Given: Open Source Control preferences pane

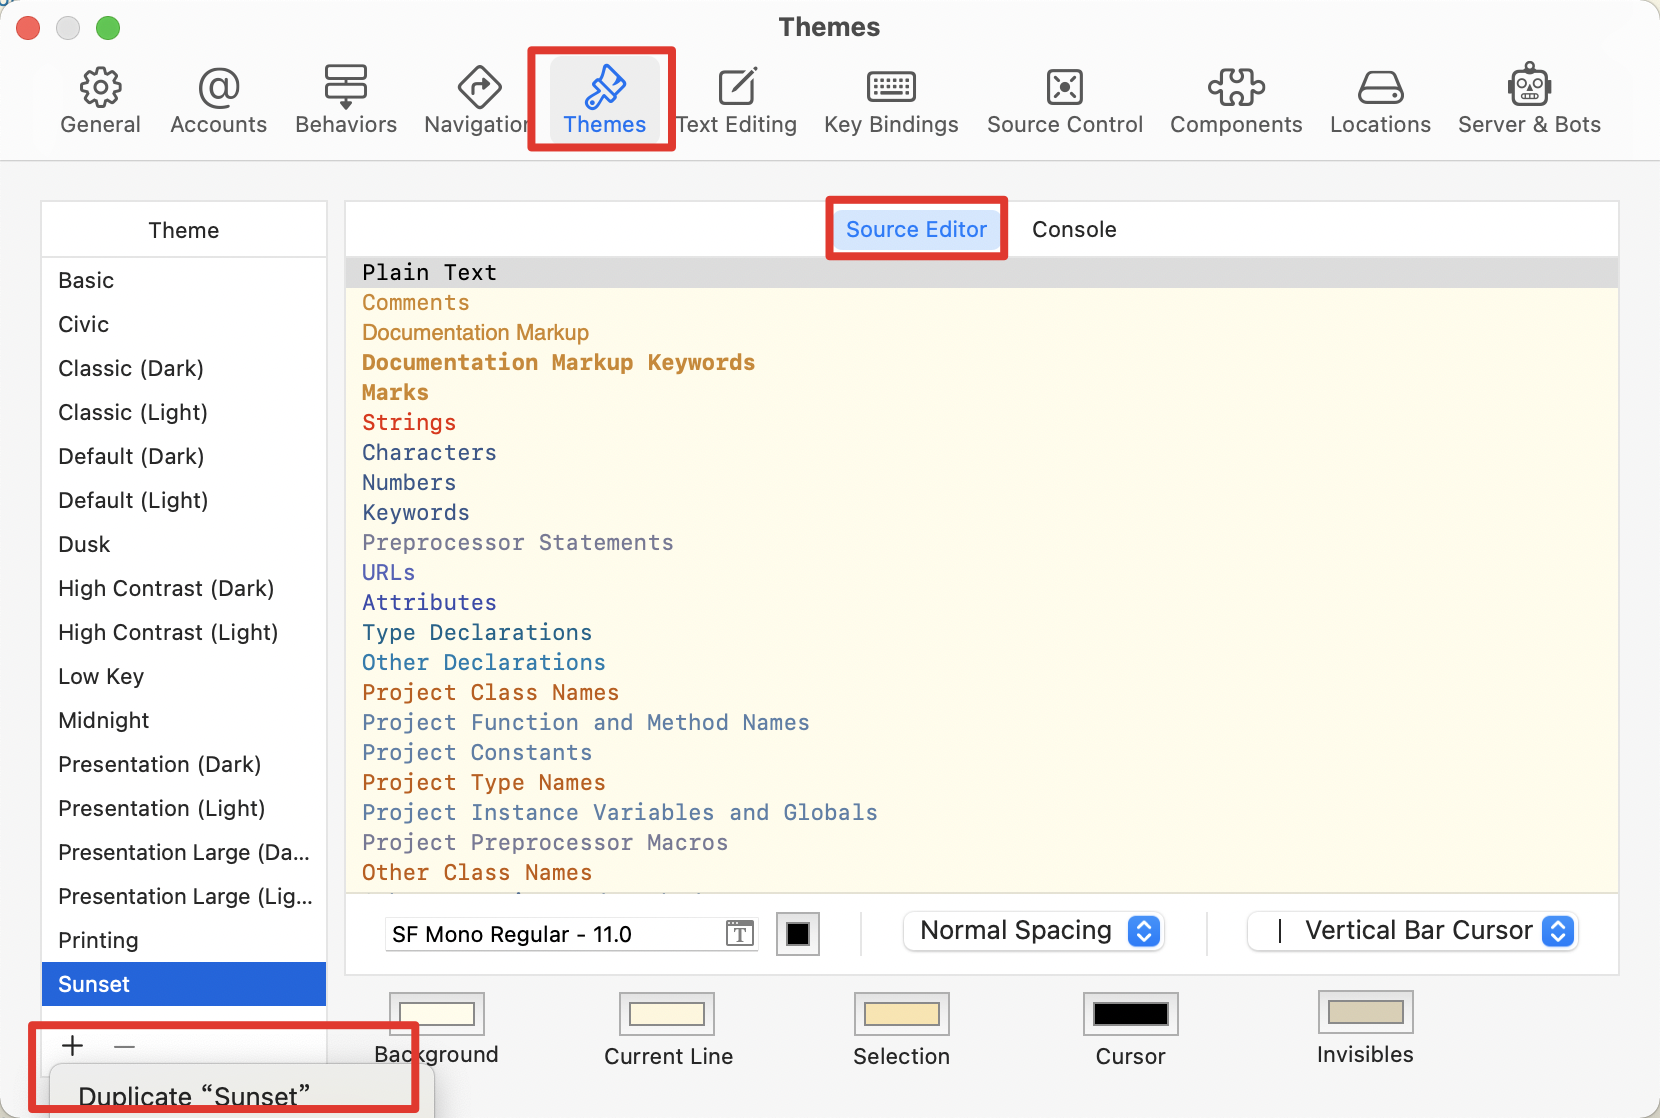Looking at the screenshot, I should click(1065, 100).
